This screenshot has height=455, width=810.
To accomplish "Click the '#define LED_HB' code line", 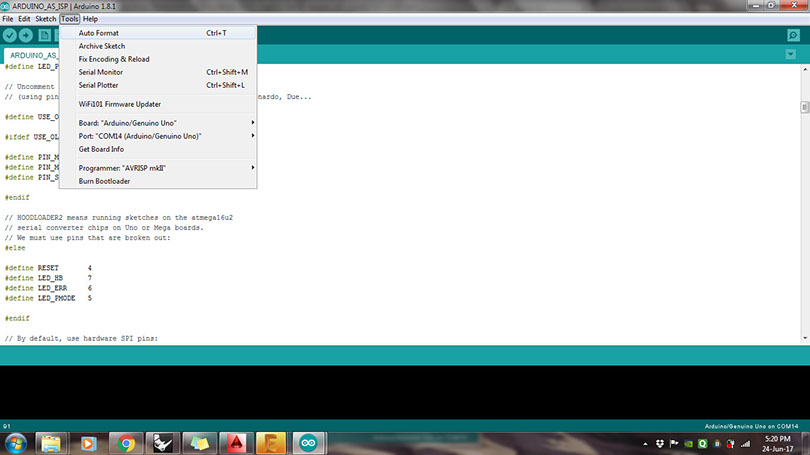I will pos(48,278).
